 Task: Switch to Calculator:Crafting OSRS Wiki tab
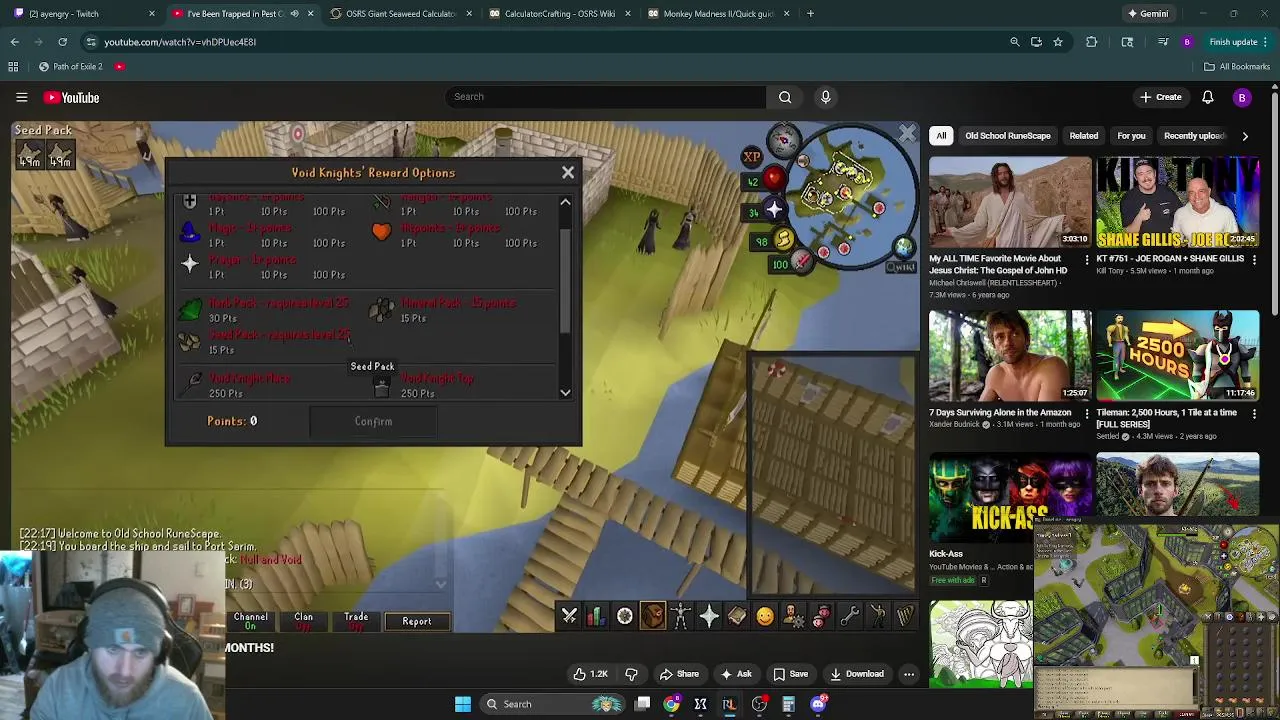558,14
